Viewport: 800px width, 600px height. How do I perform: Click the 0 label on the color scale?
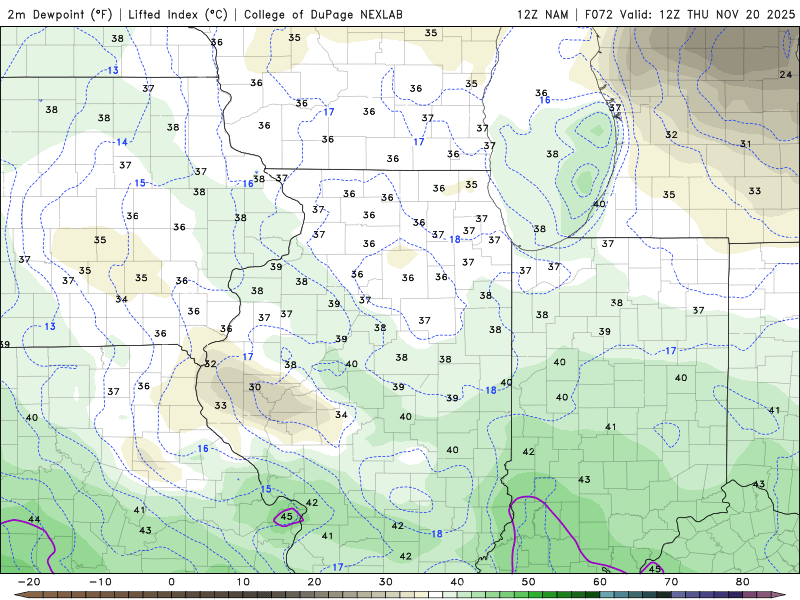click(x=171, y=582)
